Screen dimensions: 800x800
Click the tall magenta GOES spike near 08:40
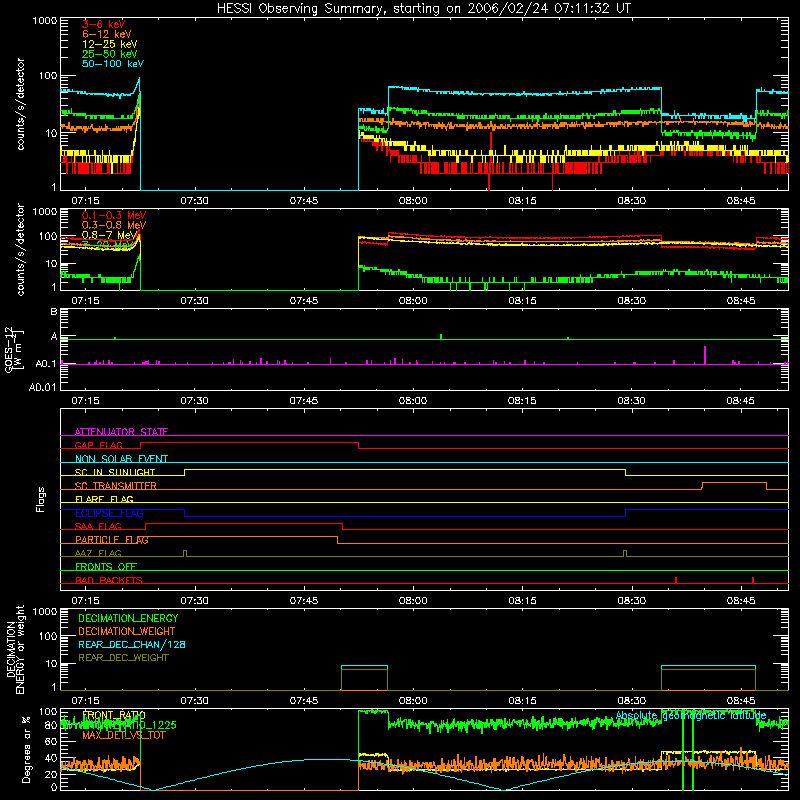[705, 355]
